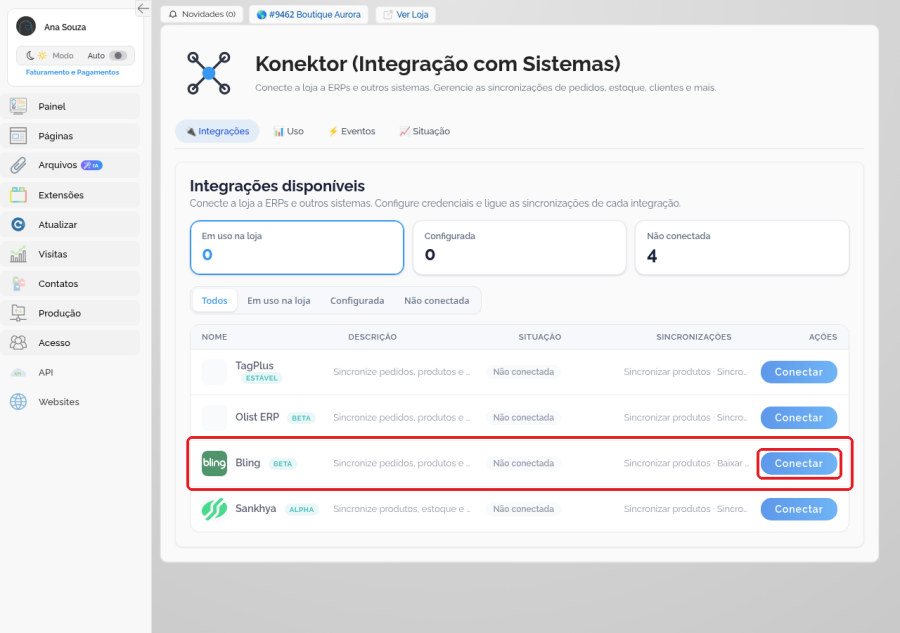This screenshot has height=633, width=900.
Task: Click the BETA badge next to Bling
Action: pos(282,464)
